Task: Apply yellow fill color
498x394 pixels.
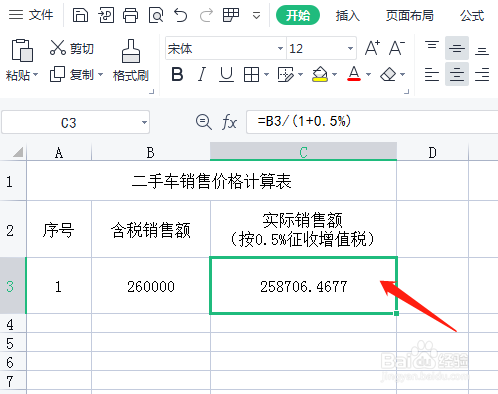Action: 320,74
